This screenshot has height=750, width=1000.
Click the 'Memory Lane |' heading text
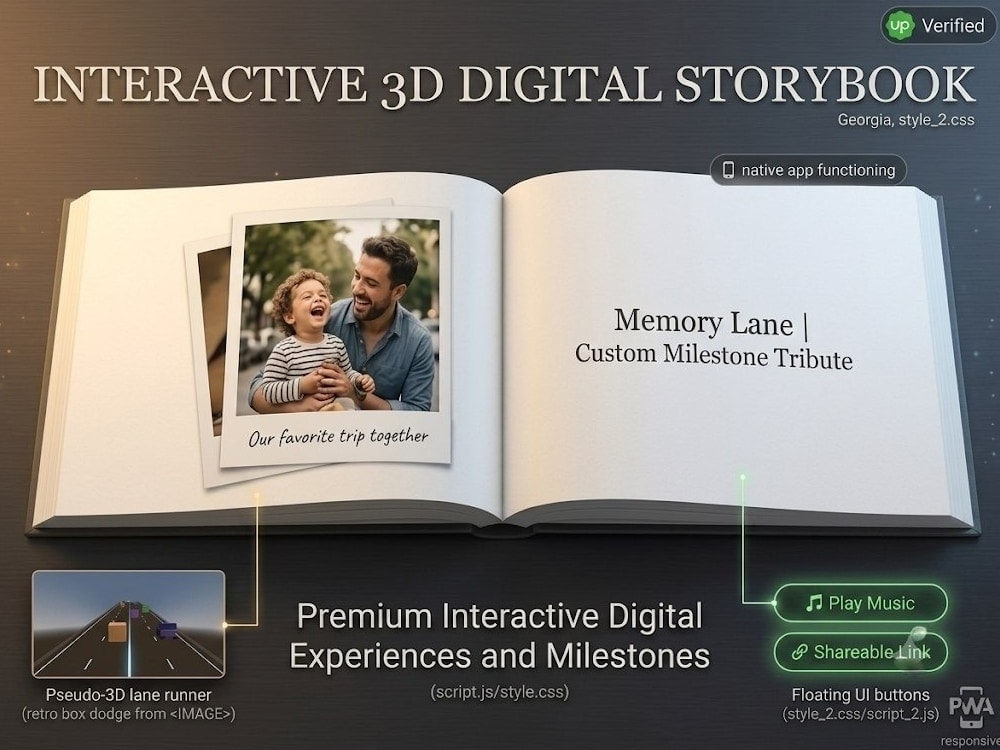pyautogui.click(x=711, y=323)
